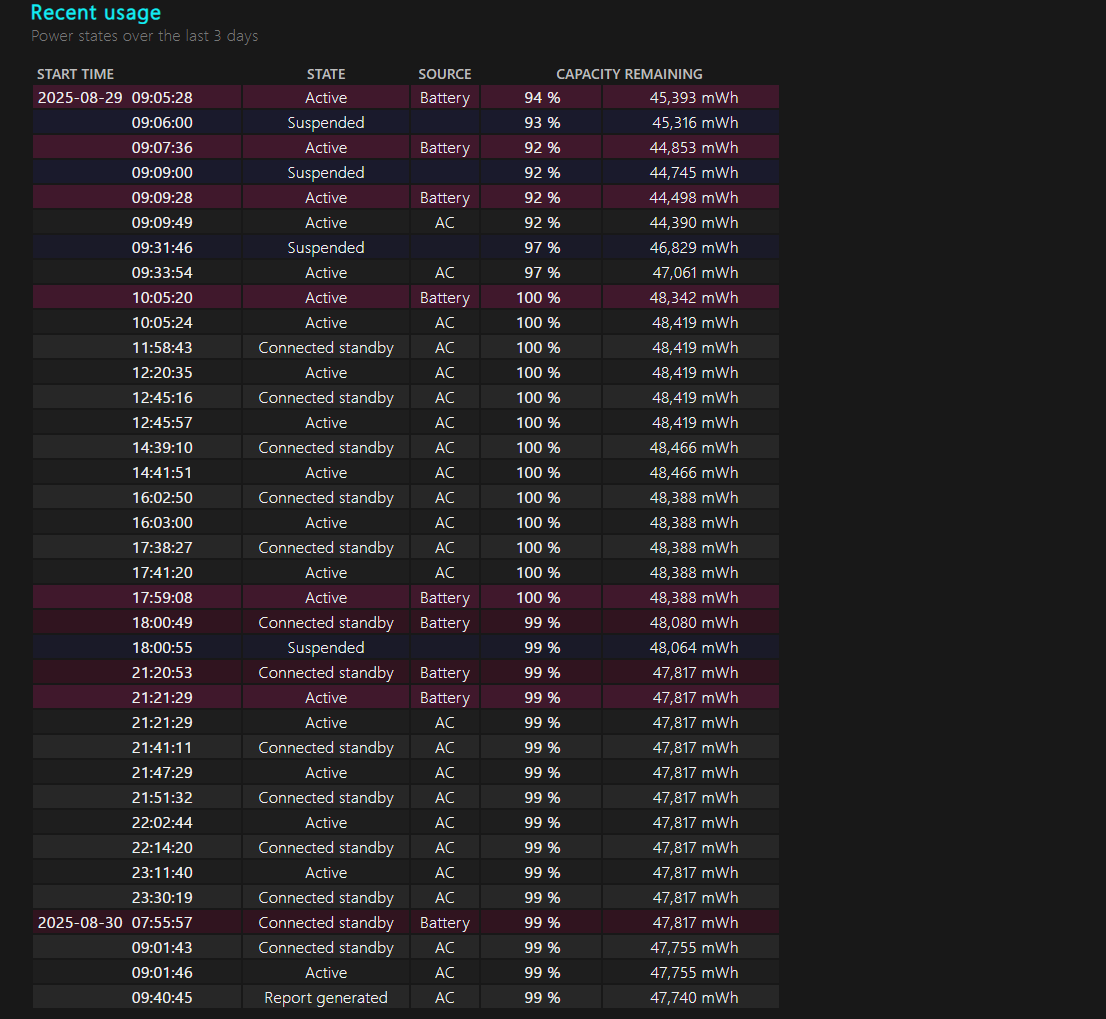Click the 'Report generated' state cell
This screenshot has width=1106, height=1019.
click(326, 998)
